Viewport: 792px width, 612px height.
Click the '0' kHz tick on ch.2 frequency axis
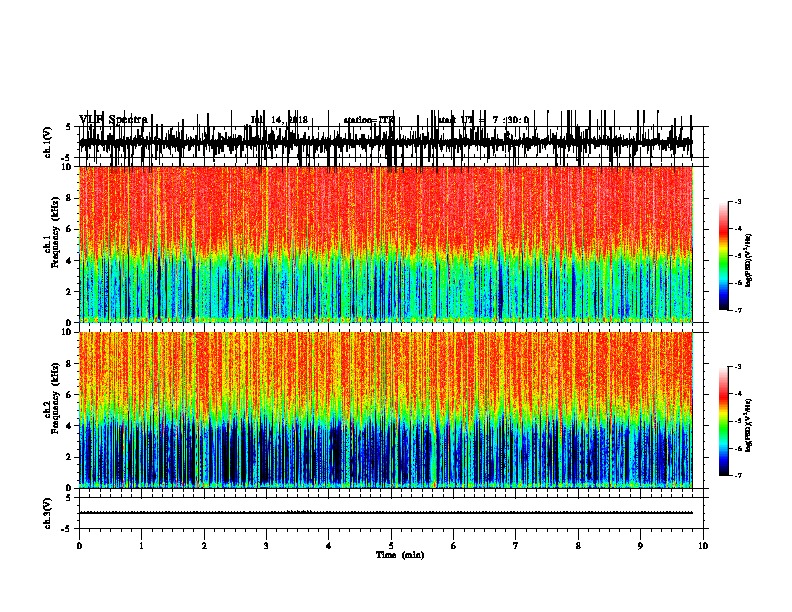pyautogui.click(x=70, y=488)
